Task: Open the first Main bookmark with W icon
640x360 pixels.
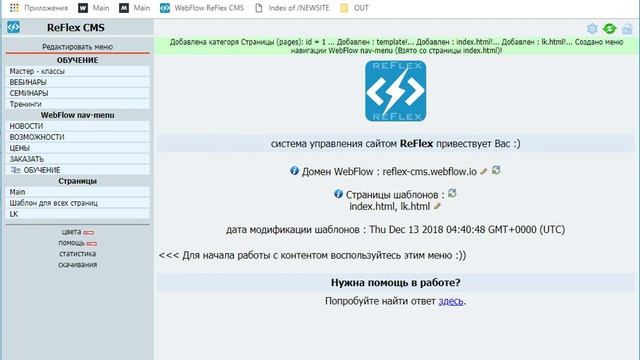Action: [94, 8]
